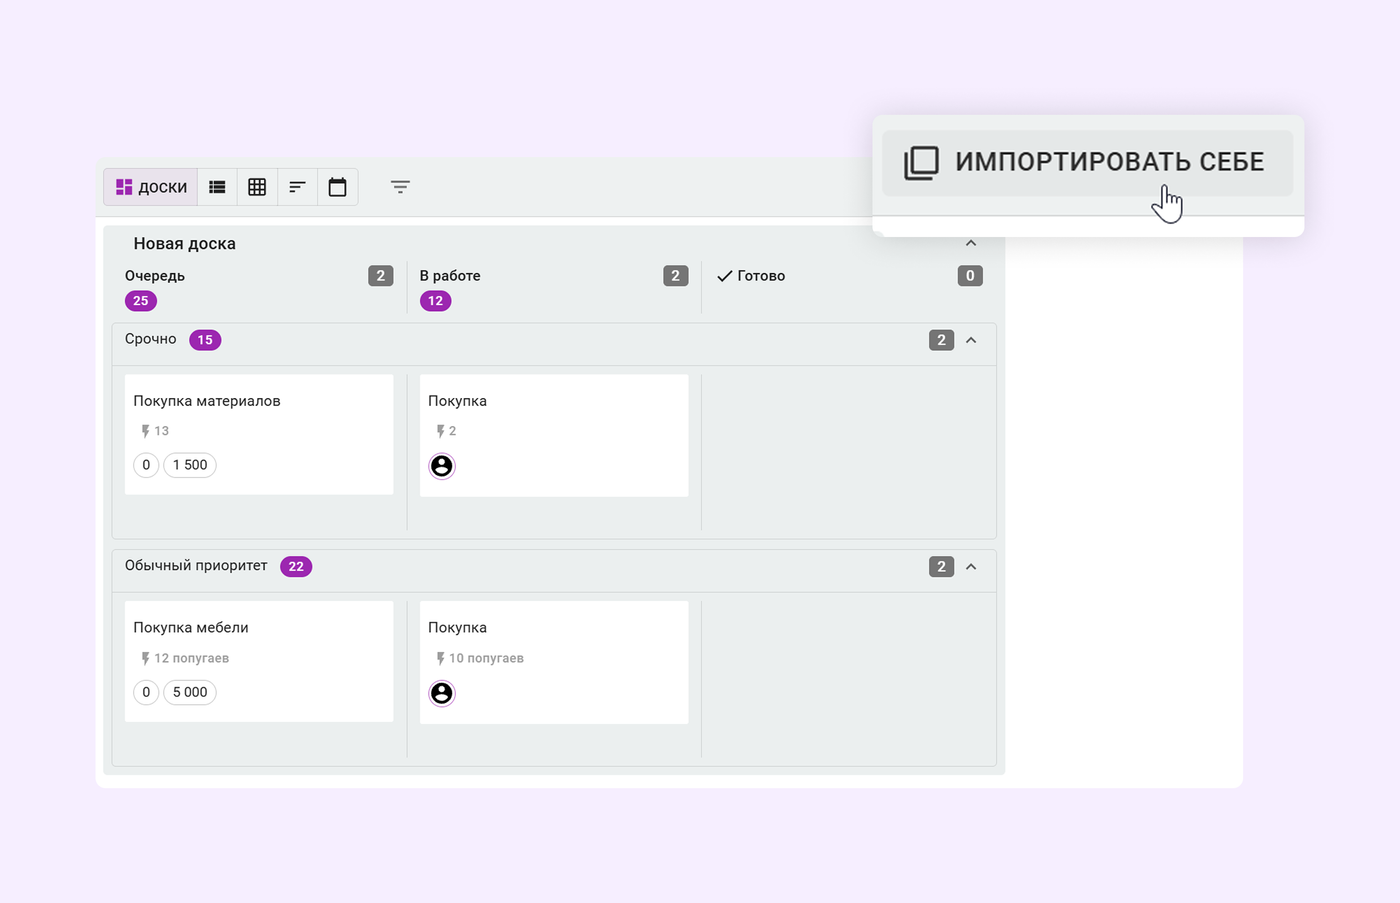Click the Очередь column header
The image size is (1400, 903).
coord(155,276)
